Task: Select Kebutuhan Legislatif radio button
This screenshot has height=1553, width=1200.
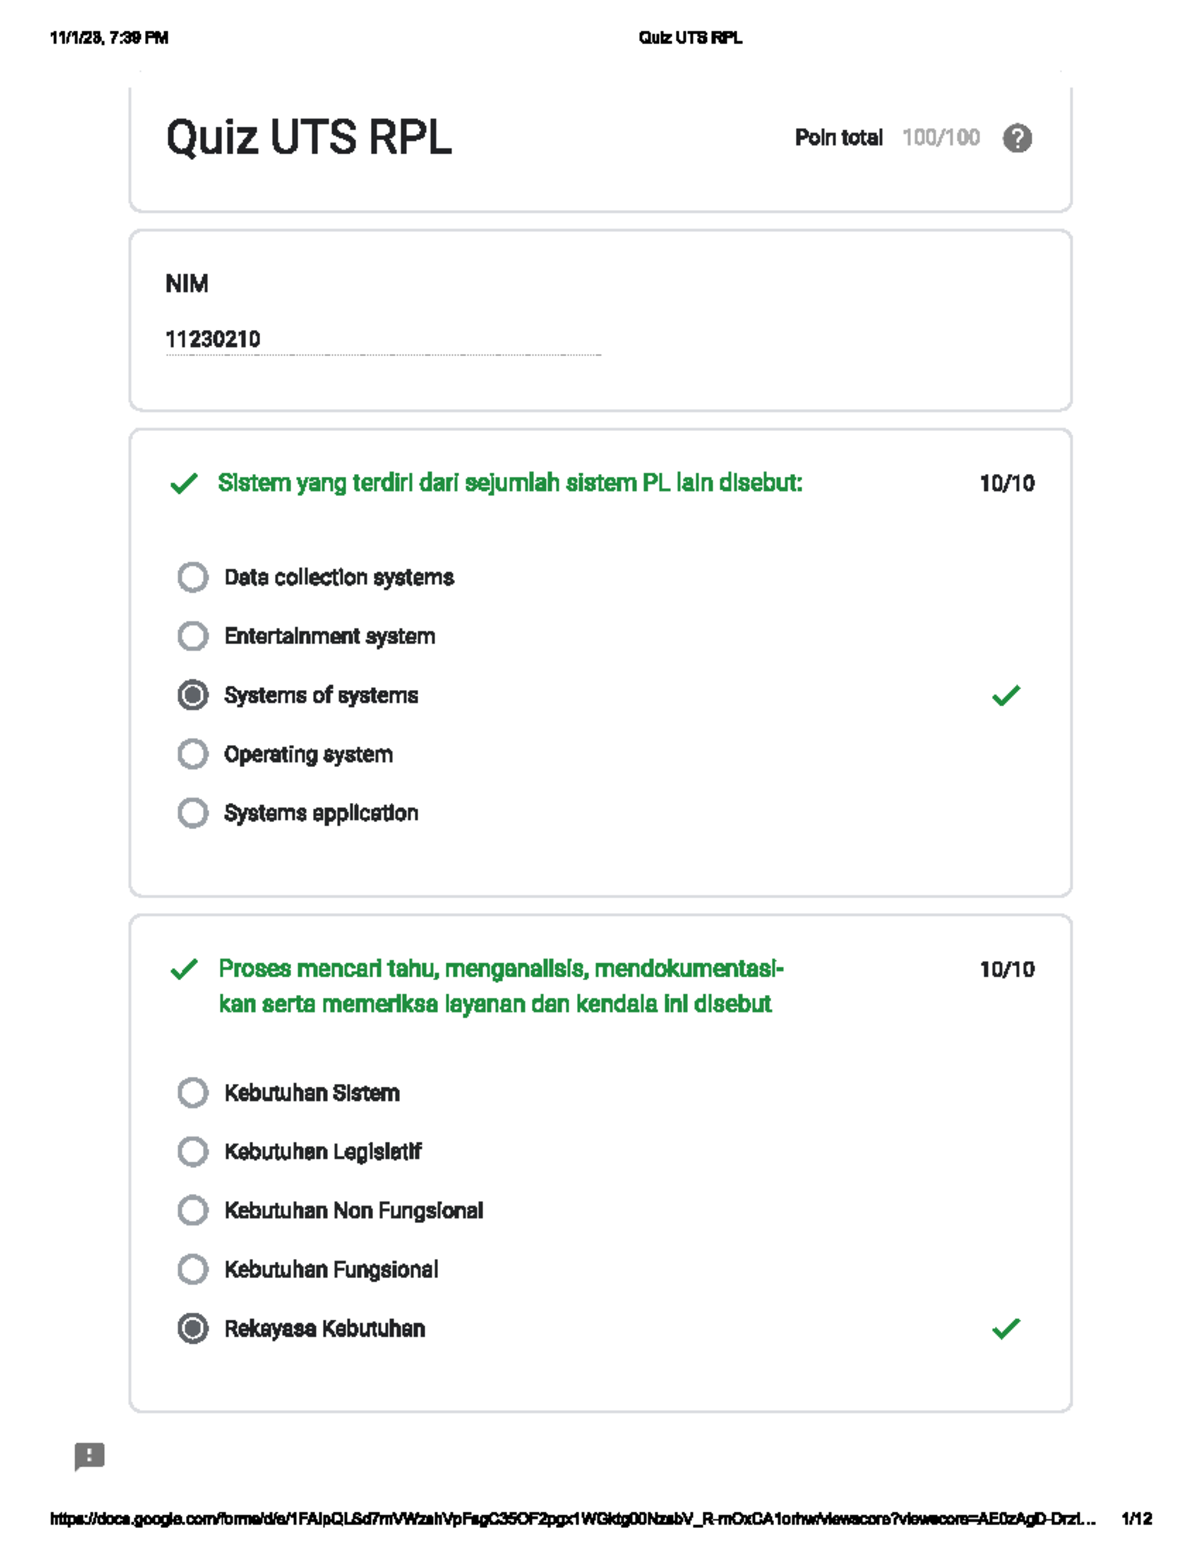Action: pyautogui.click(x=193, y=1152)
